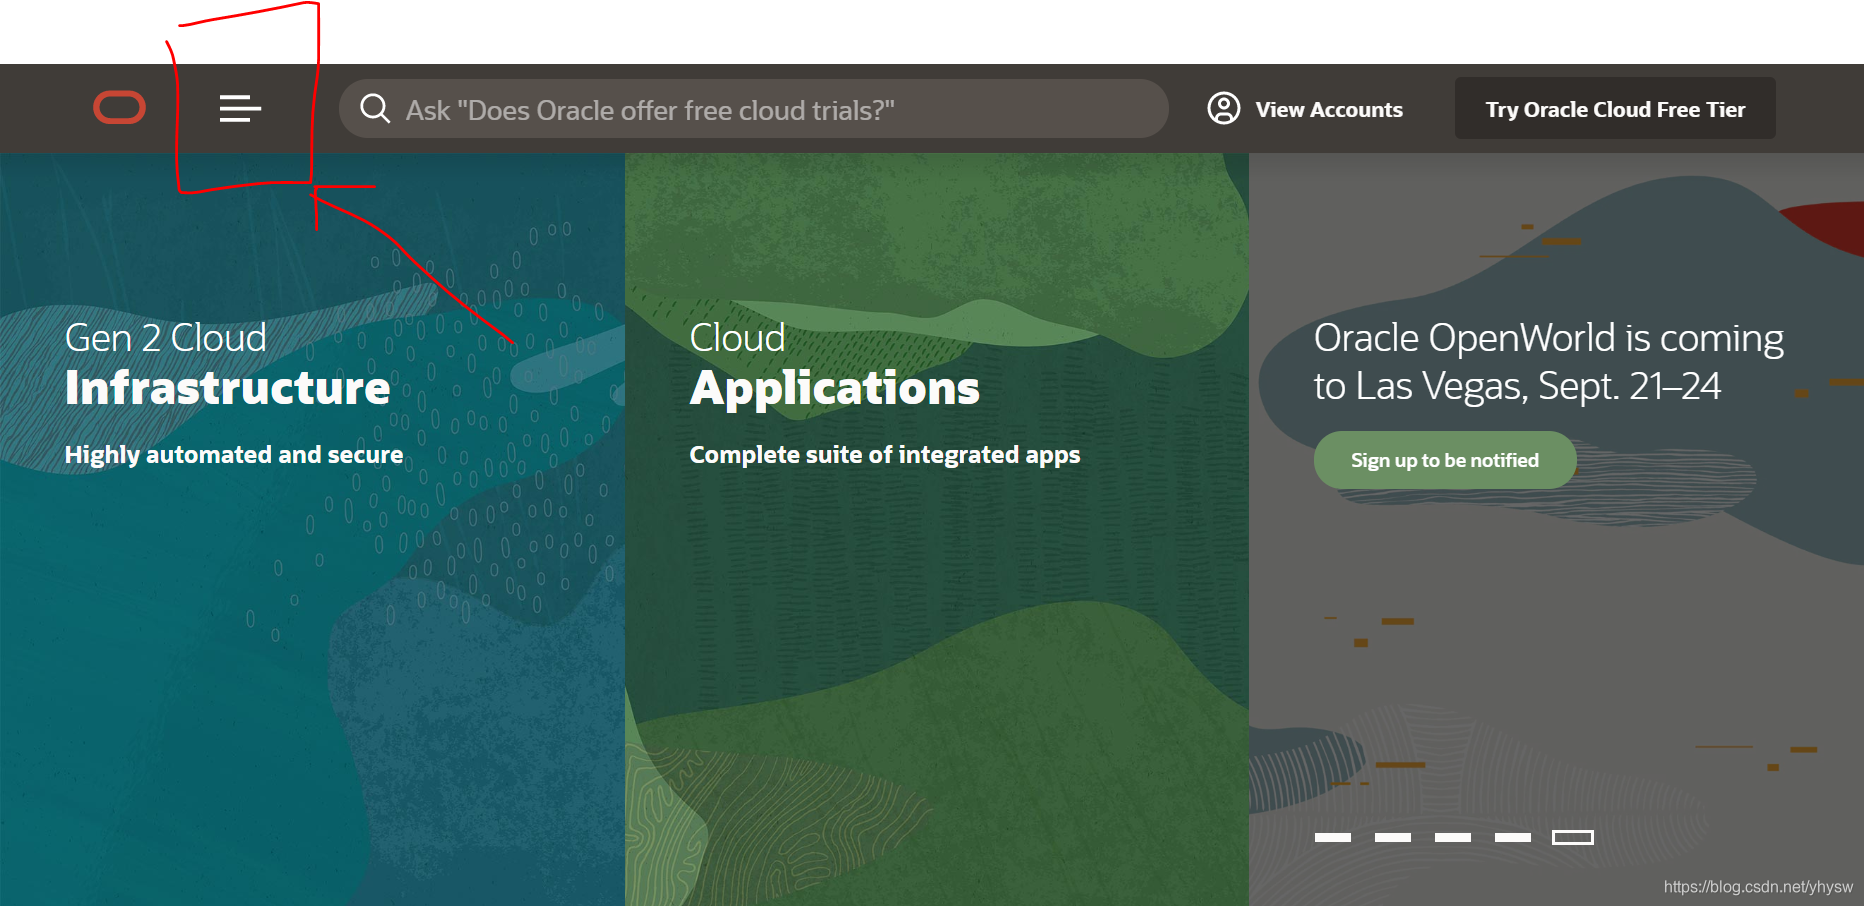The height and width of the screenshot is (906, 1864).
Task: Click the red Oracle logo icon
Action: [x=120, y=108]
